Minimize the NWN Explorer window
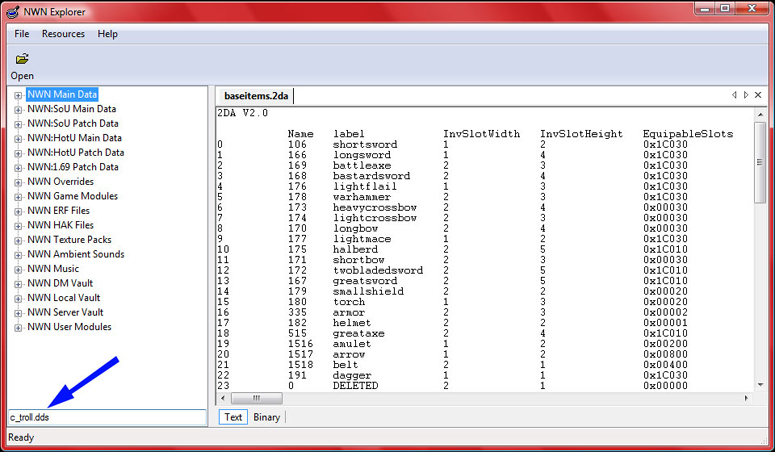The width and height of the screenshot is (775, 452). [704, 8]
